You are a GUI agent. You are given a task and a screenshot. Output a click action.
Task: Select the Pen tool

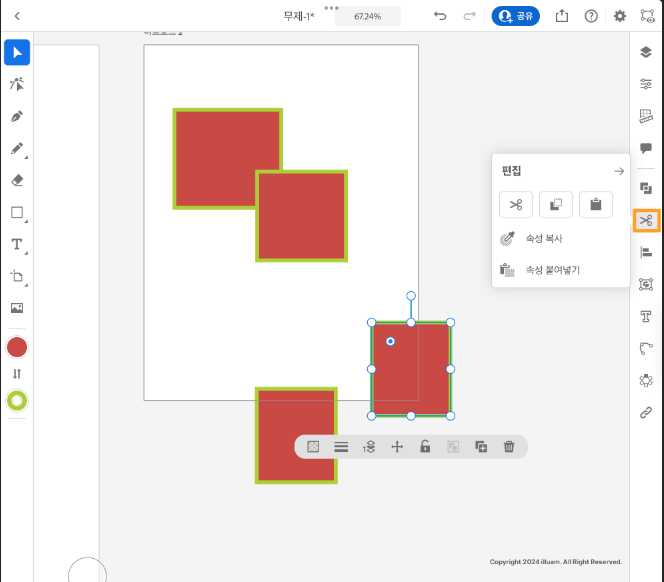pos(17,116)
